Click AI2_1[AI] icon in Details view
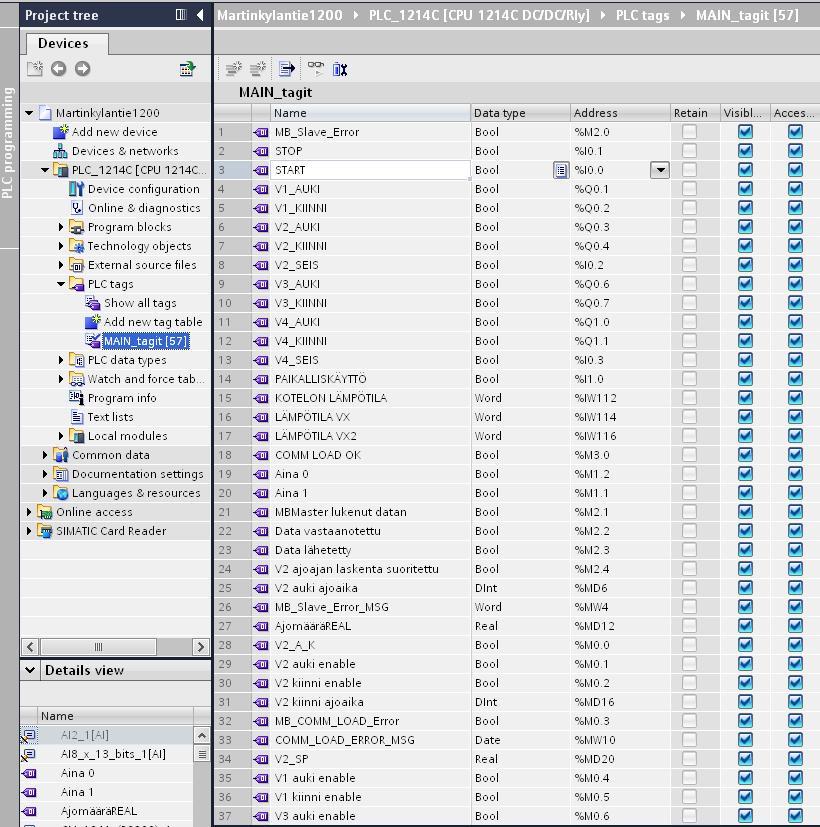This screenshot has height=827, width=820. point(29,735)
